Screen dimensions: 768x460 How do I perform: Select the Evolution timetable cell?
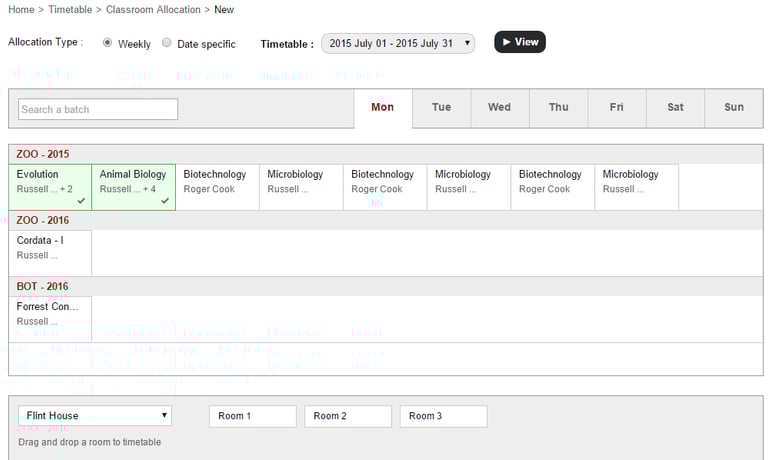tap(50, 187)
